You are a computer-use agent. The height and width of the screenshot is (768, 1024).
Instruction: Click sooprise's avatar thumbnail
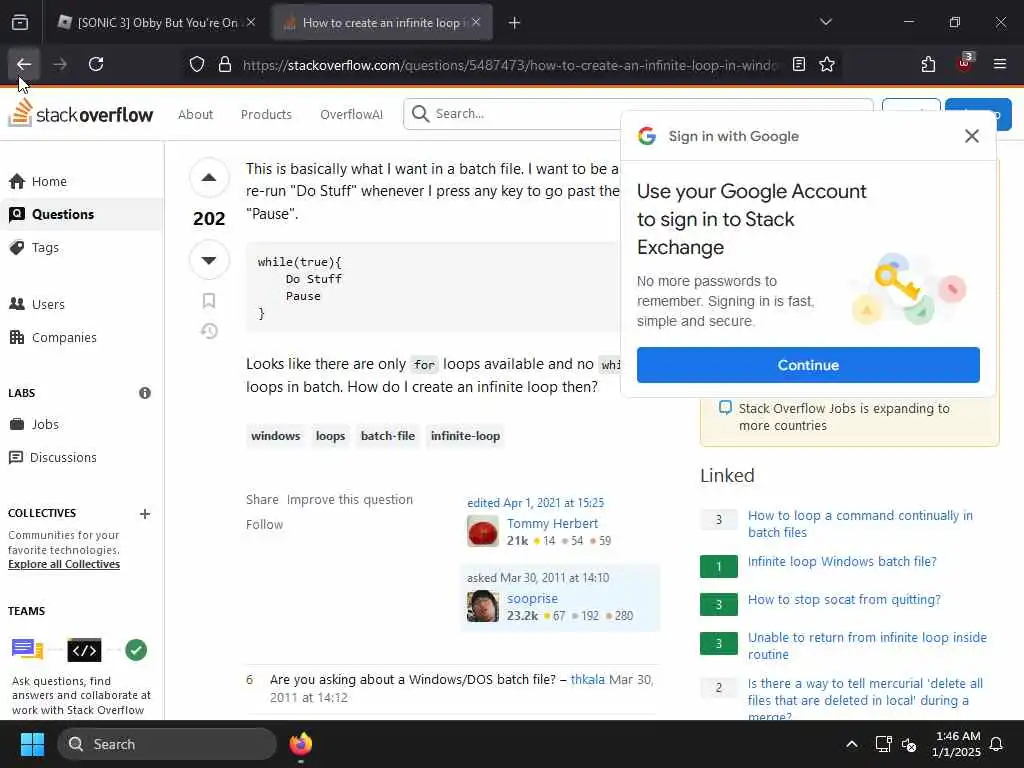[x=483, y=606]
